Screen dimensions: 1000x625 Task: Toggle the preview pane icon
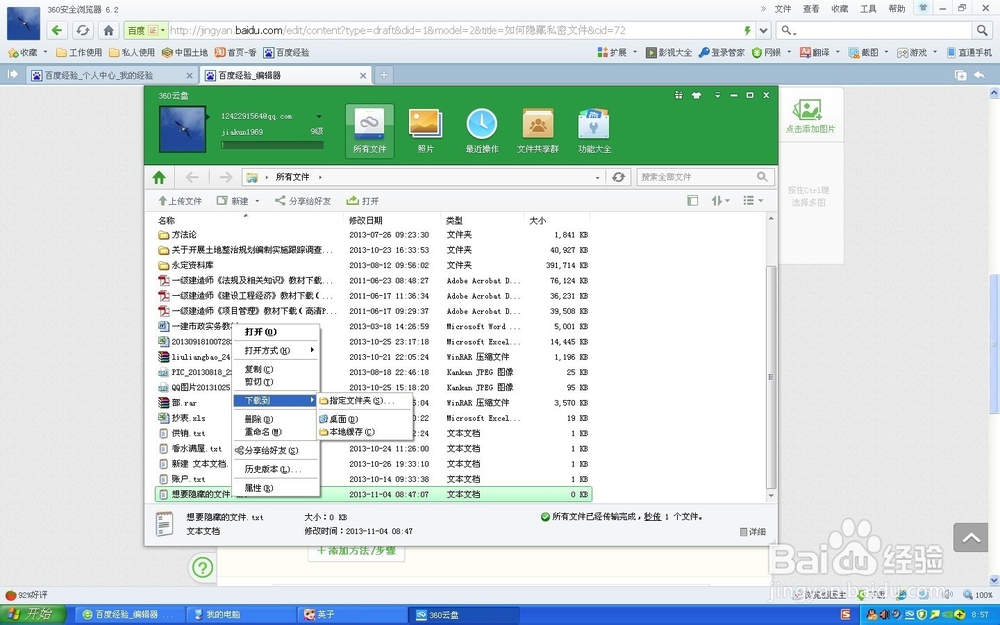pos(693,200)
